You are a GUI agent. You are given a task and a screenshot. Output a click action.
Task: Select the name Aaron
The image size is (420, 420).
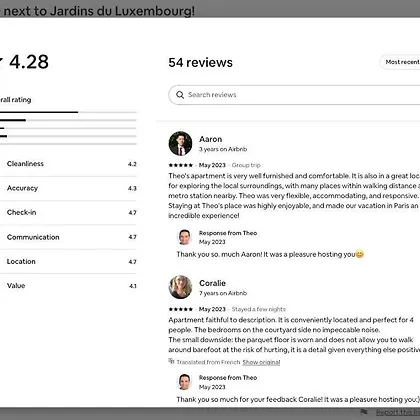pyautogui.click(x=211, y=139)
